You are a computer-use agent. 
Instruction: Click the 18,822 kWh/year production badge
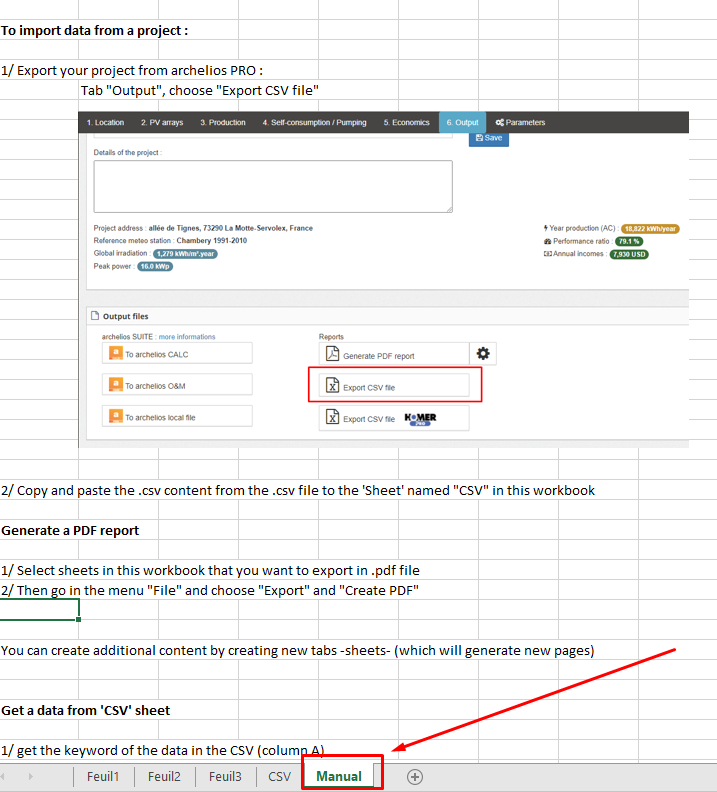(650, 229)
